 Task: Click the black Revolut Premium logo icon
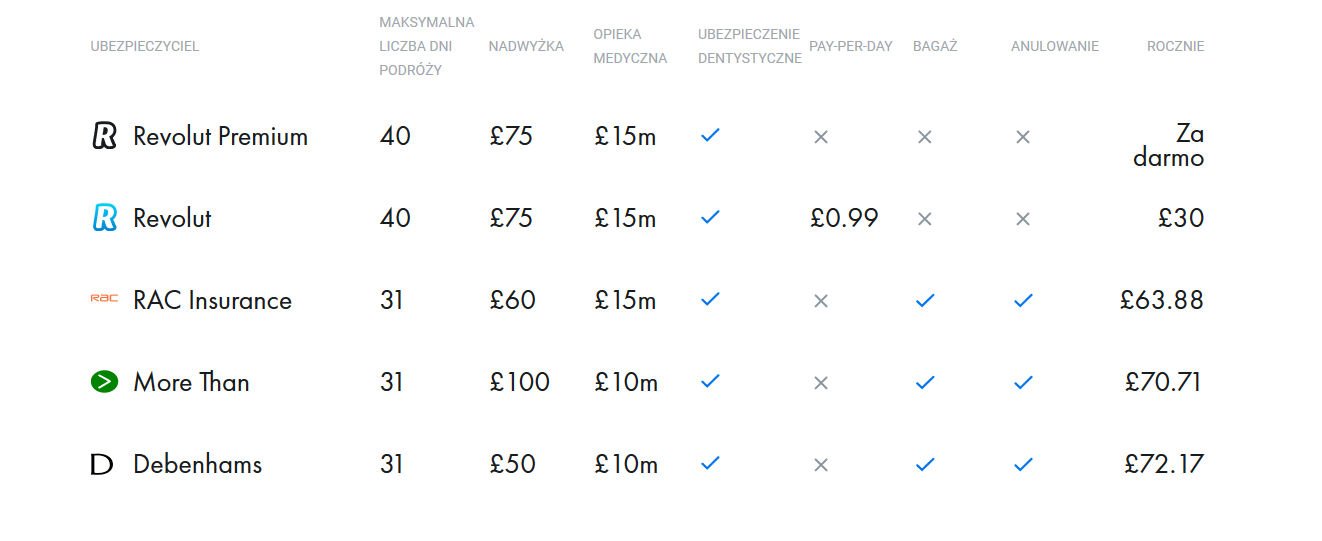[x=104, y=136]
